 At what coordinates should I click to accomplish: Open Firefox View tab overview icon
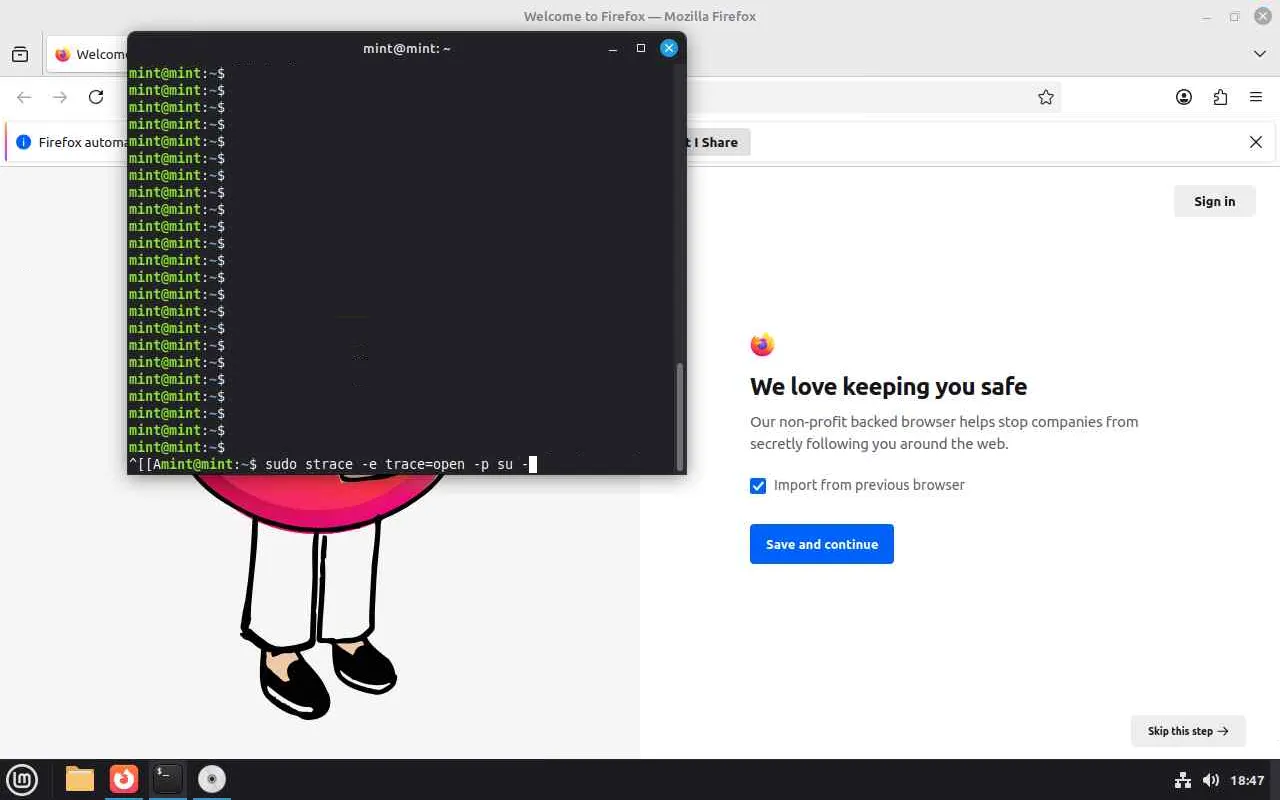coord(20,54)
